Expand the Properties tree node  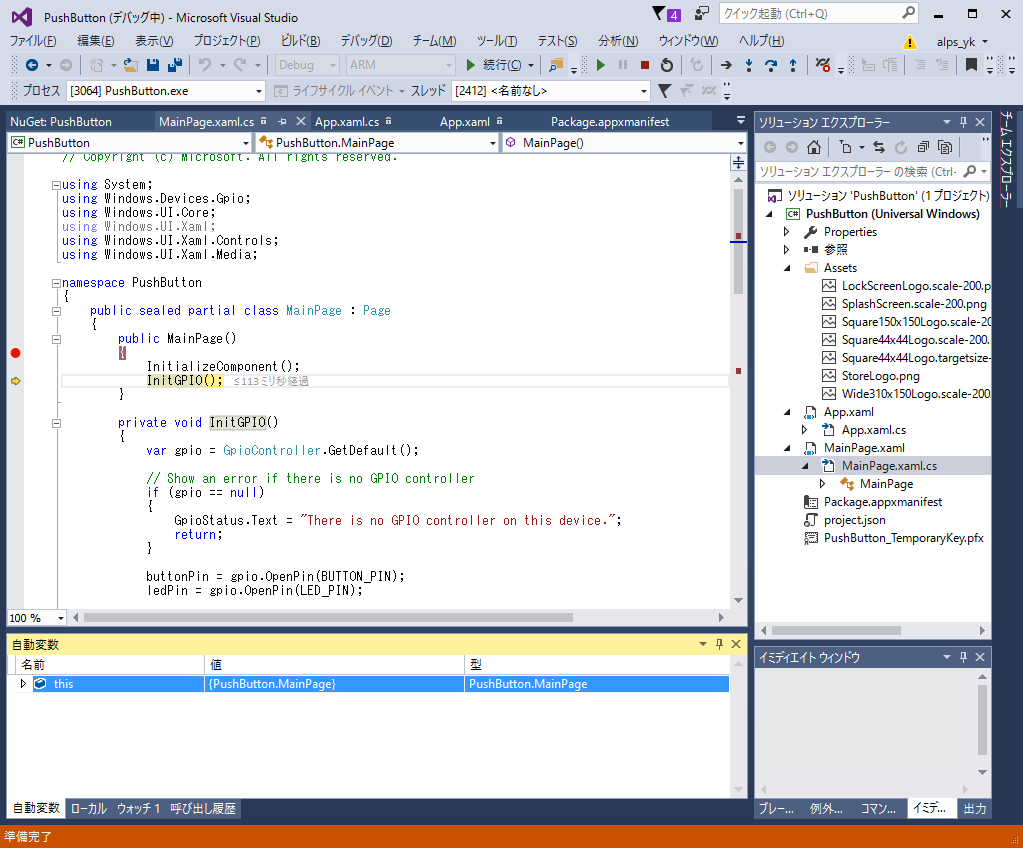[786, 232]
